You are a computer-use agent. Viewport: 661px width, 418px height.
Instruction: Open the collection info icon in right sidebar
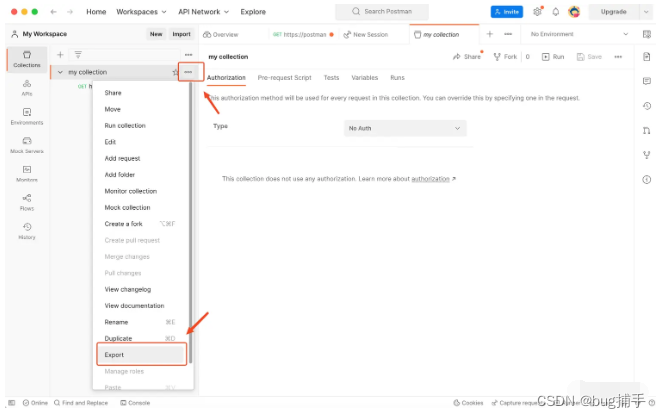coord(647,180)
